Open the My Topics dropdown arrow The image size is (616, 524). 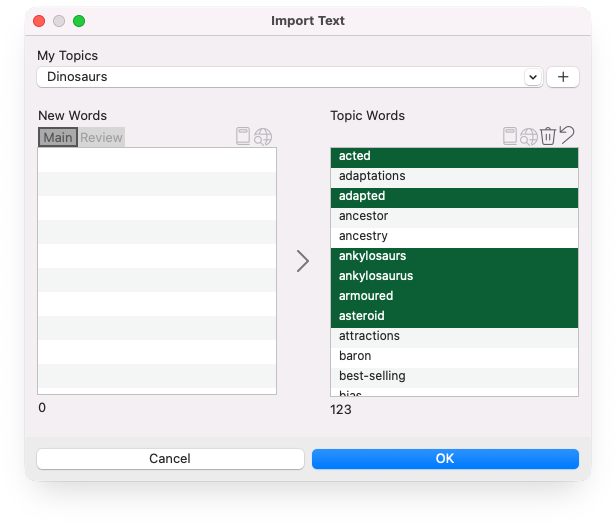(533, 77)
